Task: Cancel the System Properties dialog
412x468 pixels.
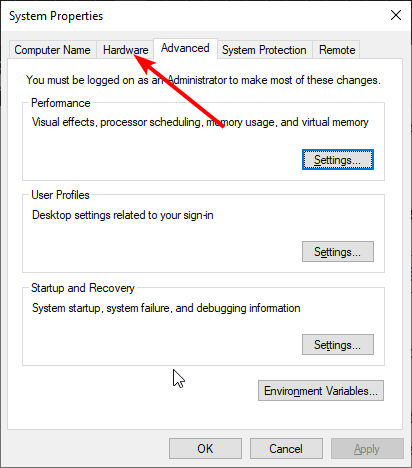Action: pyautogui.click(x=286, y=449)
